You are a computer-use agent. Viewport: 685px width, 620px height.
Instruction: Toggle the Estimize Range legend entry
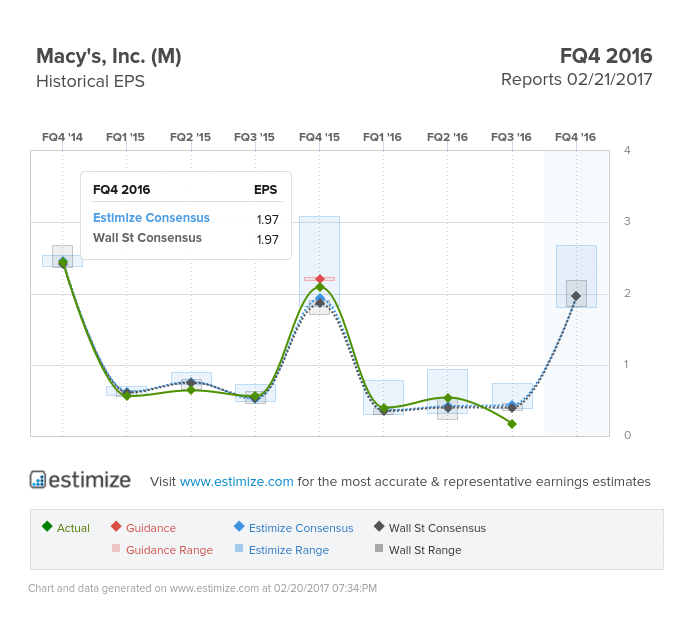coord(282,550)
